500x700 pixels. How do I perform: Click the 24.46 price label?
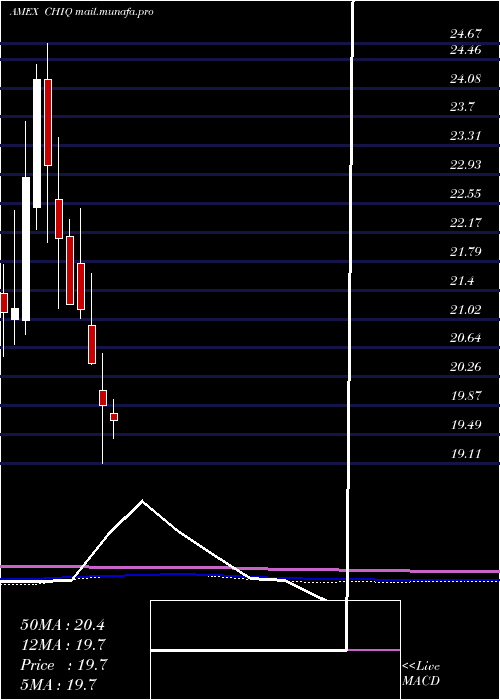466,50
